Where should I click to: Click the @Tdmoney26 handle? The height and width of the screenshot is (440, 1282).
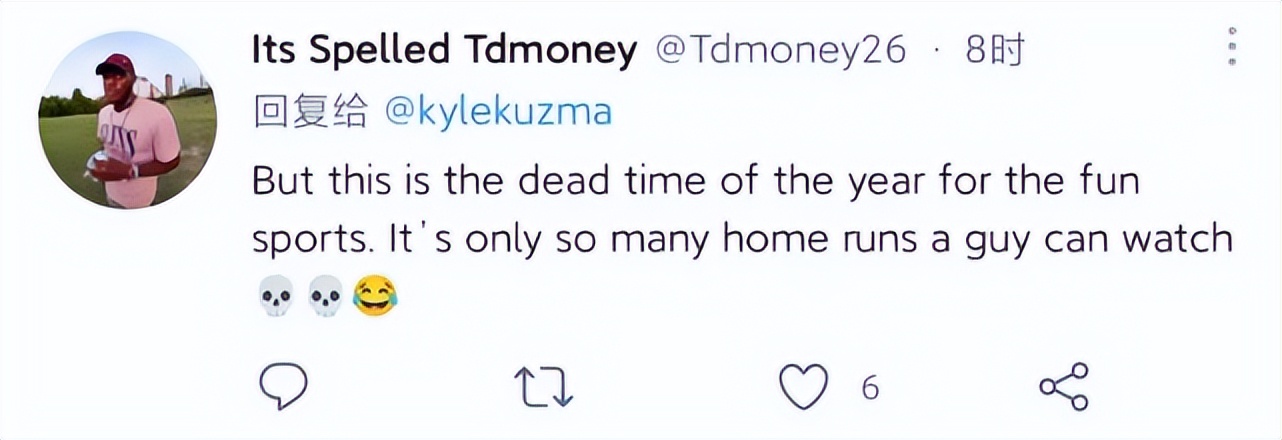click(780, 50)
